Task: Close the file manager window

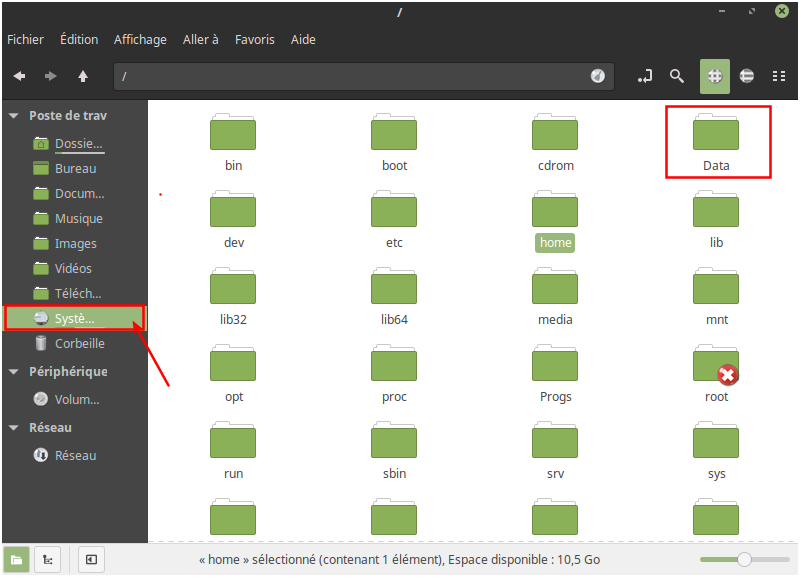Action: coord(782,11)
